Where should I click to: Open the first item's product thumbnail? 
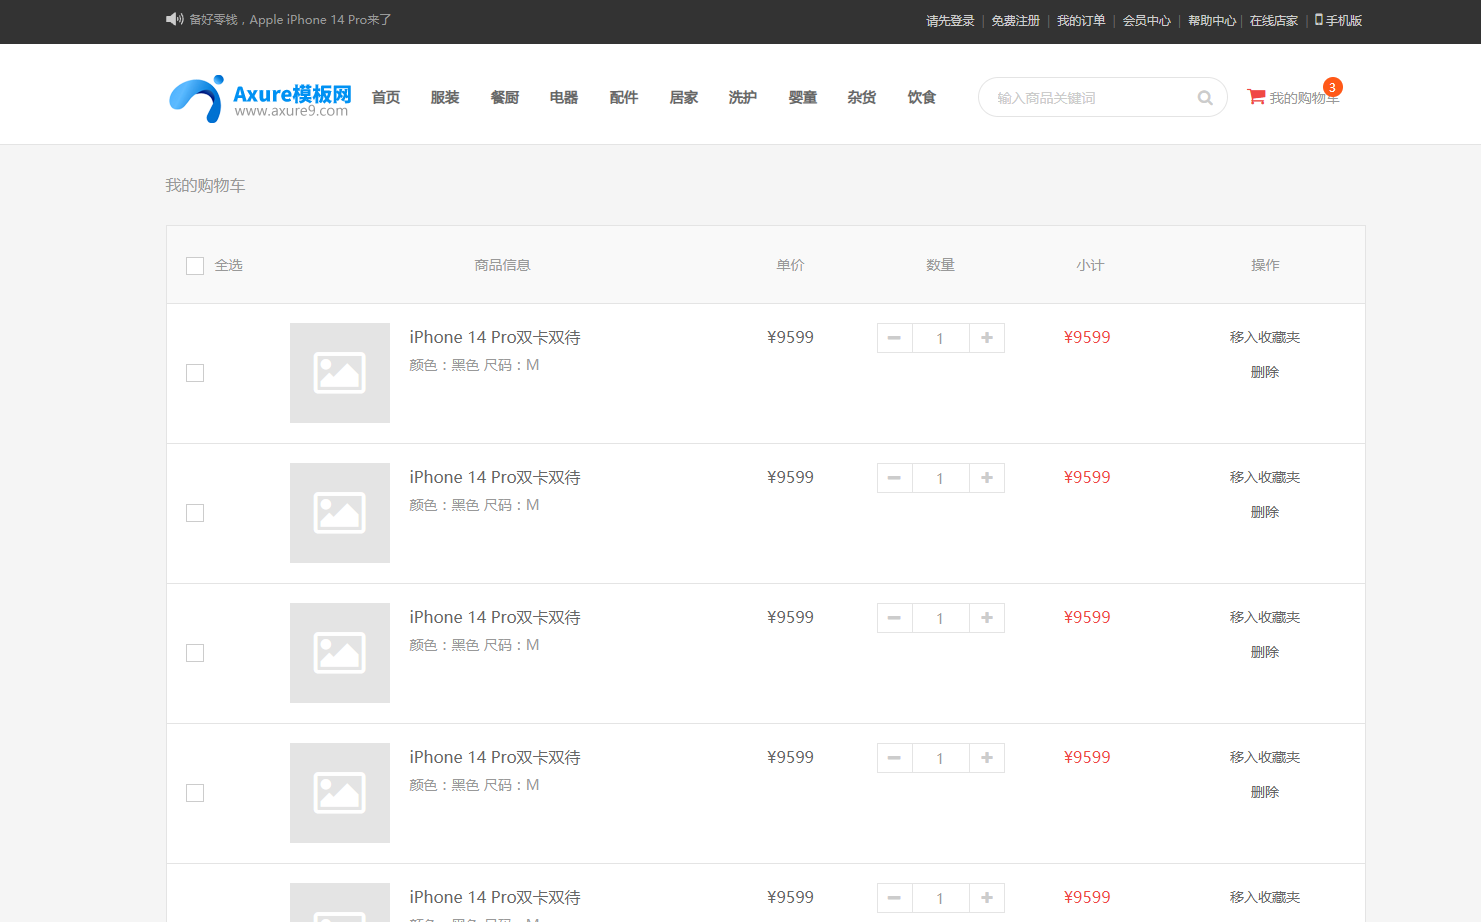340,373
